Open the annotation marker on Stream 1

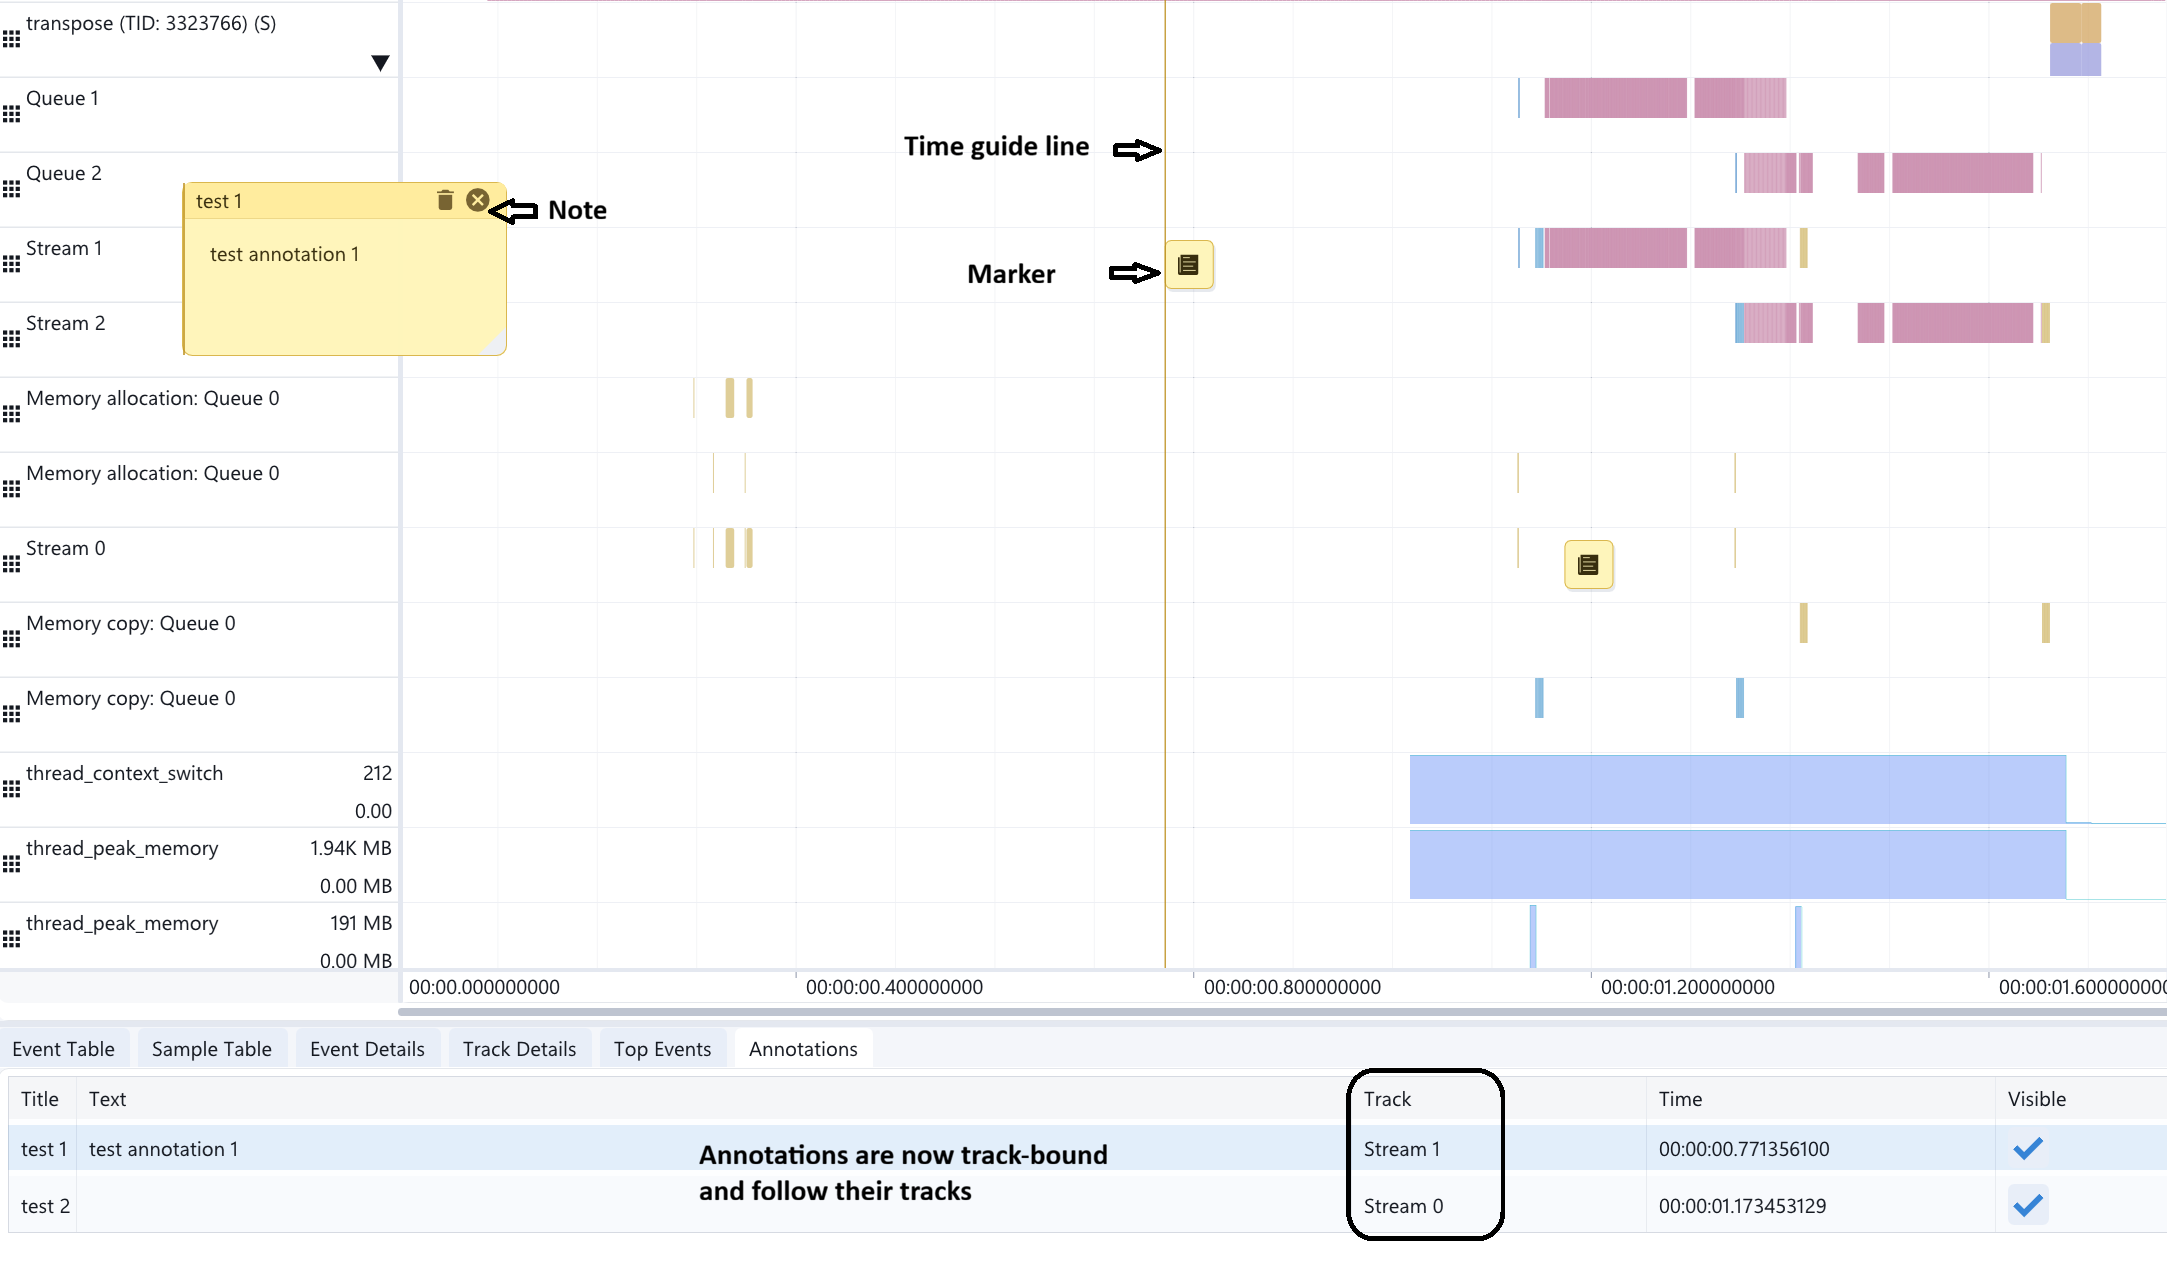[x=1189, y=265]
